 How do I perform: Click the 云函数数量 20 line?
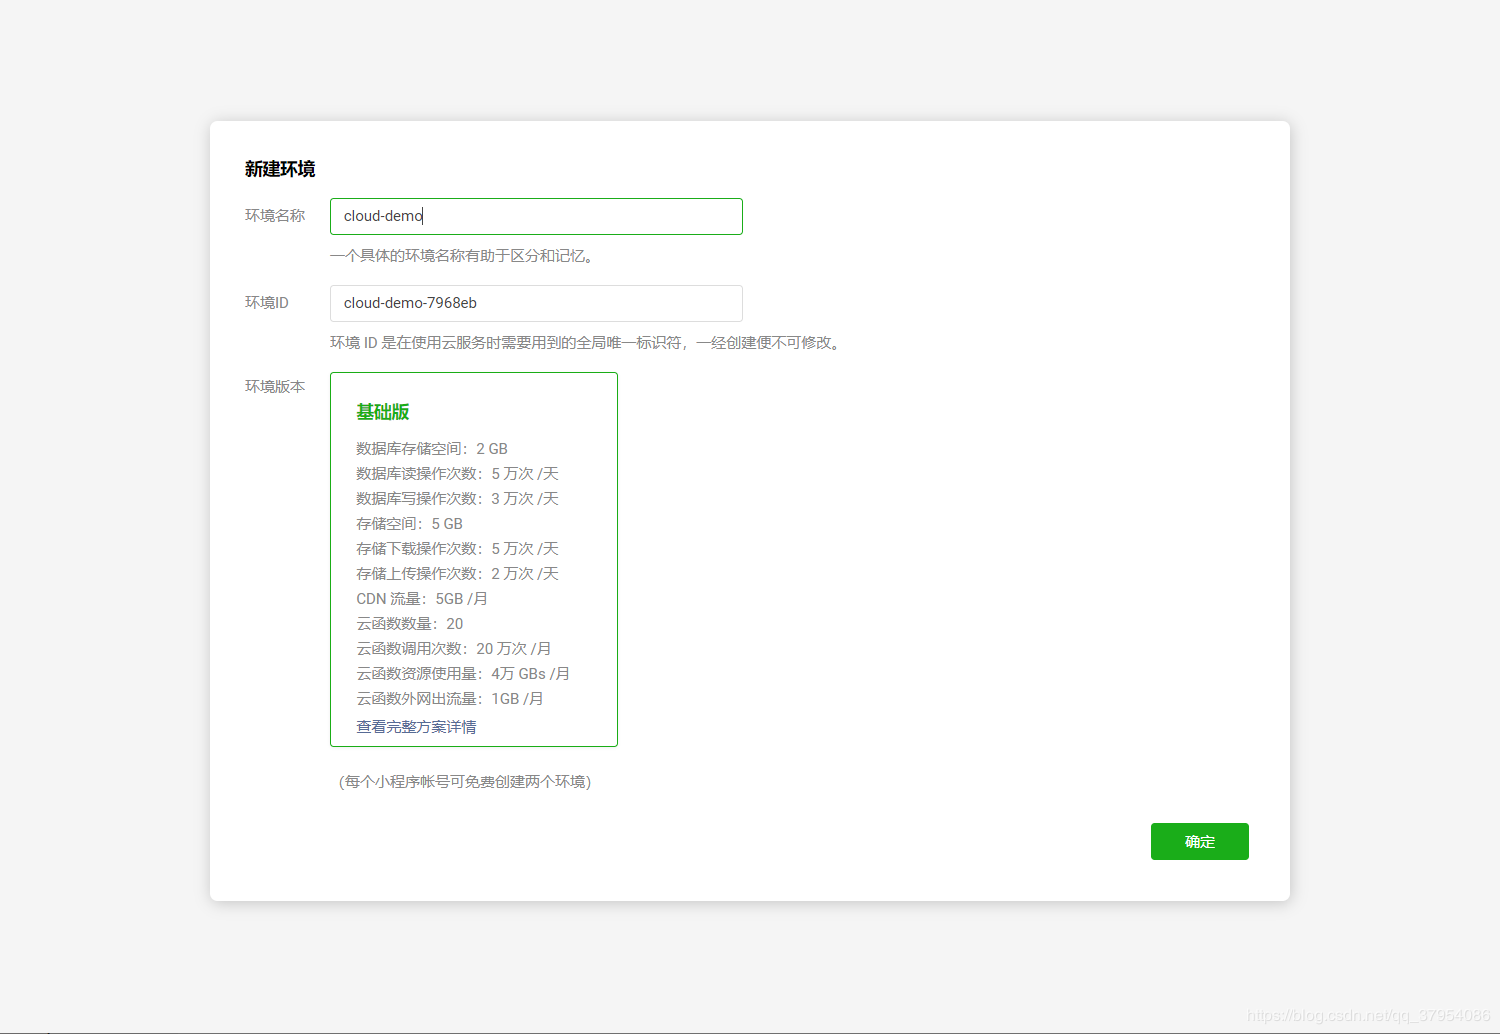(410, 624)
